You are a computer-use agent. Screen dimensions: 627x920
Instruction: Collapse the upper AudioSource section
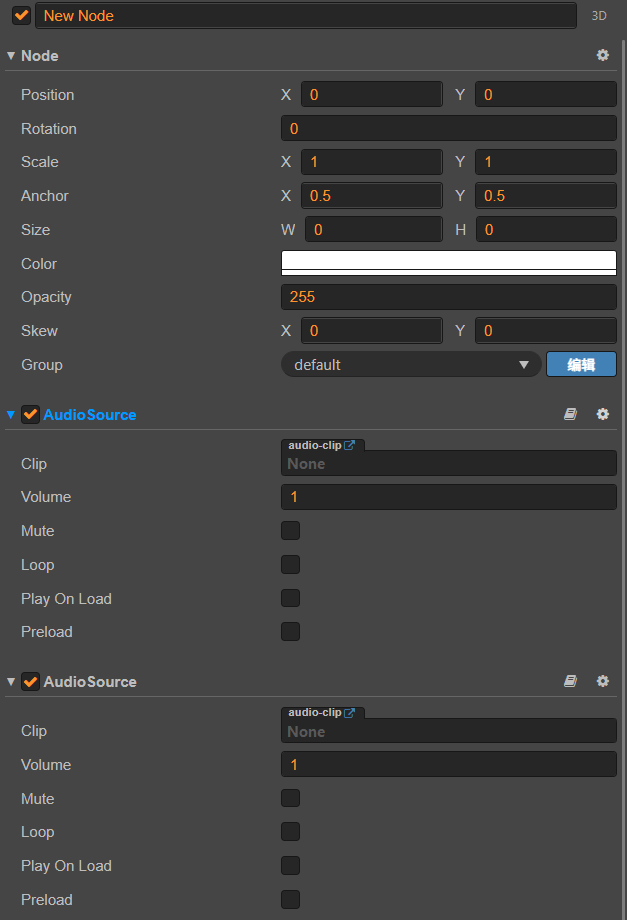tap(11, 414)
